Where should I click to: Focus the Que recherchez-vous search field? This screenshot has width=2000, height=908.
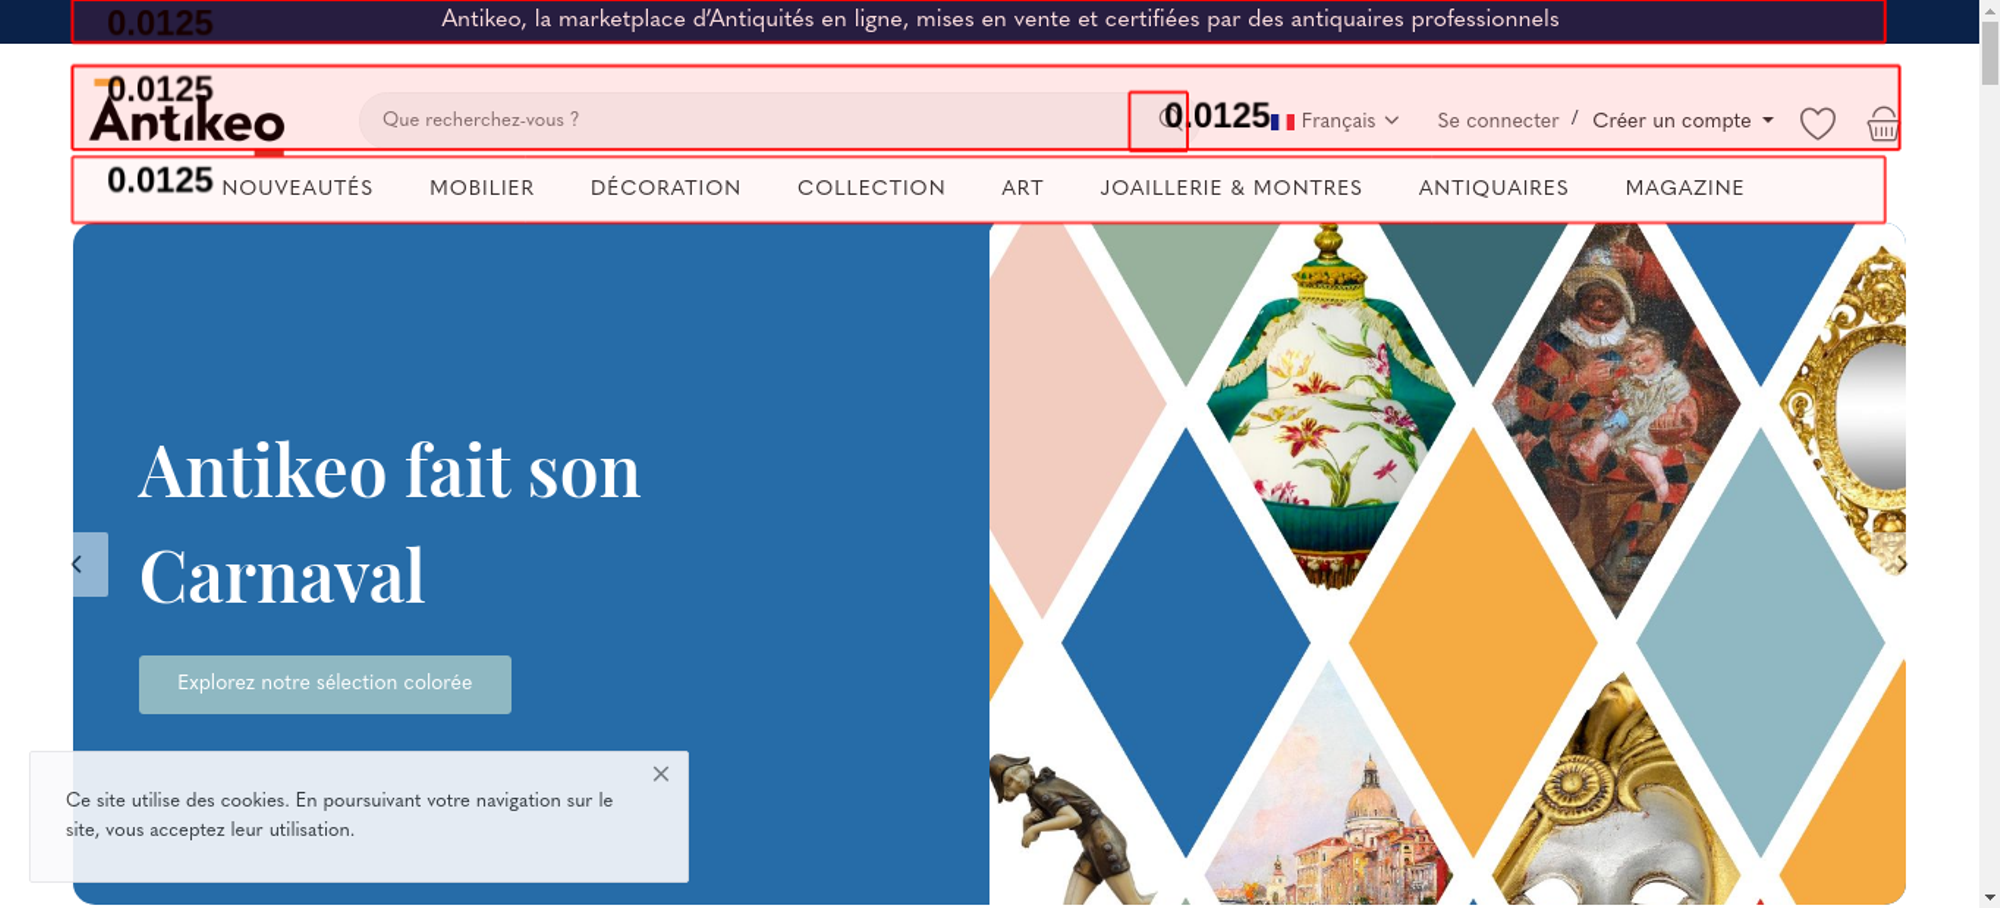745,120
